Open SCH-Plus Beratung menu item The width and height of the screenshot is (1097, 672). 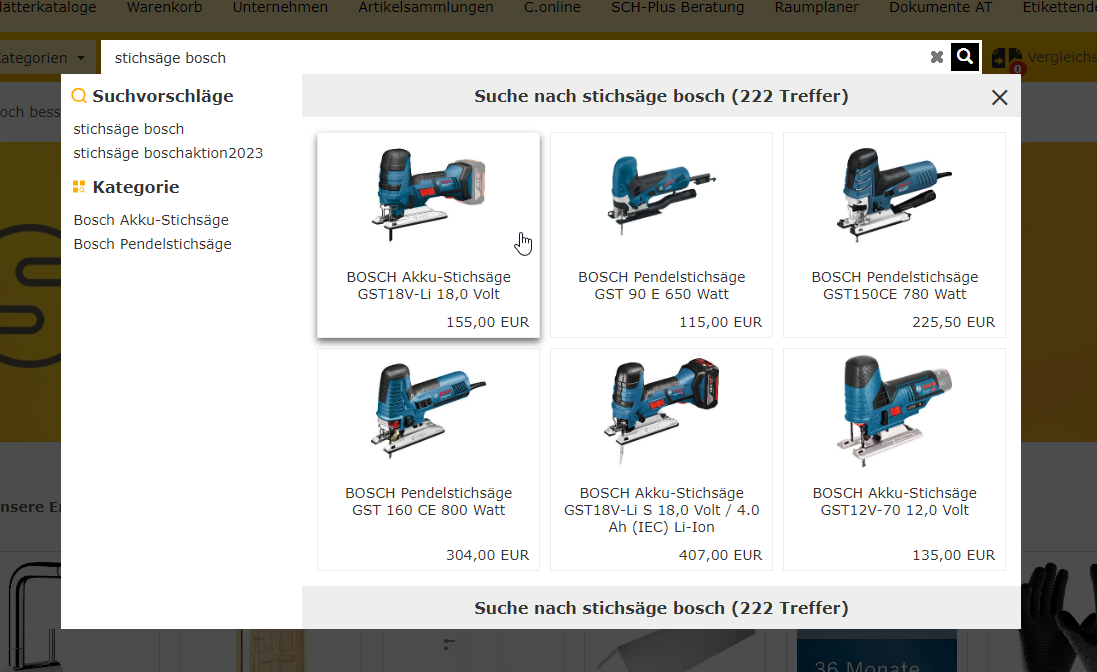click(x=677, y=8)
